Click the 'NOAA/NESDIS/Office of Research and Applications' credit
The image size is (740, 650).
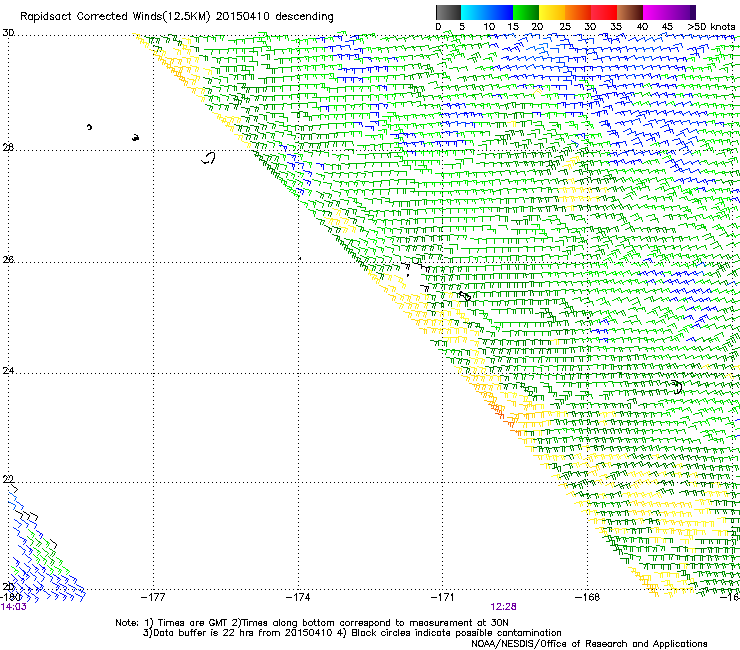(x=589, y=644)
